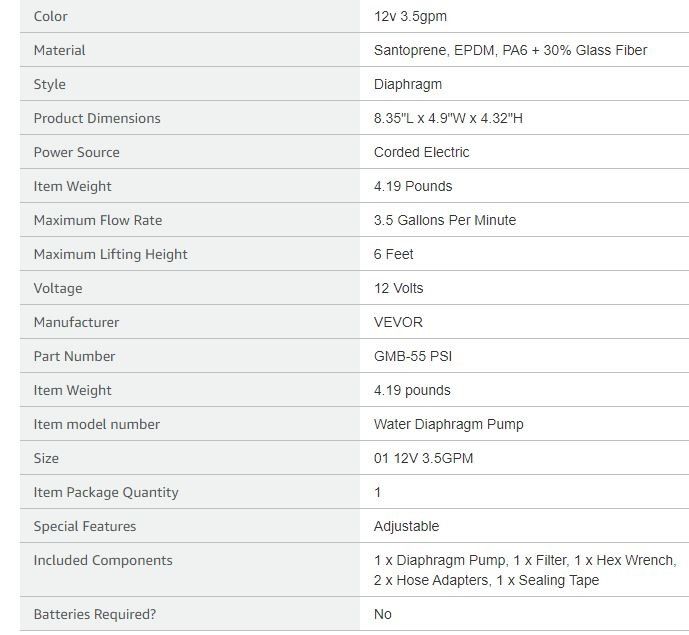The image size is (689, 635).
Task: Select the "Water Diaphragm Pump" model value
Action: tap(449, 424)
